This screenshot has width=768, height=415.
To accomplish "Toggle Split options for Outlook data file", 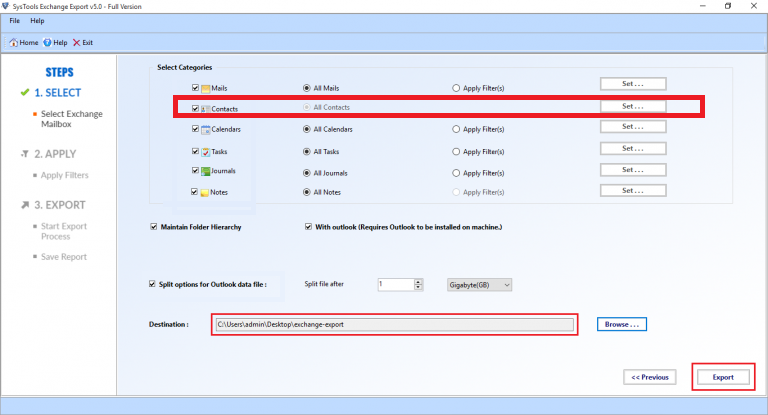I will pos(152,284).
